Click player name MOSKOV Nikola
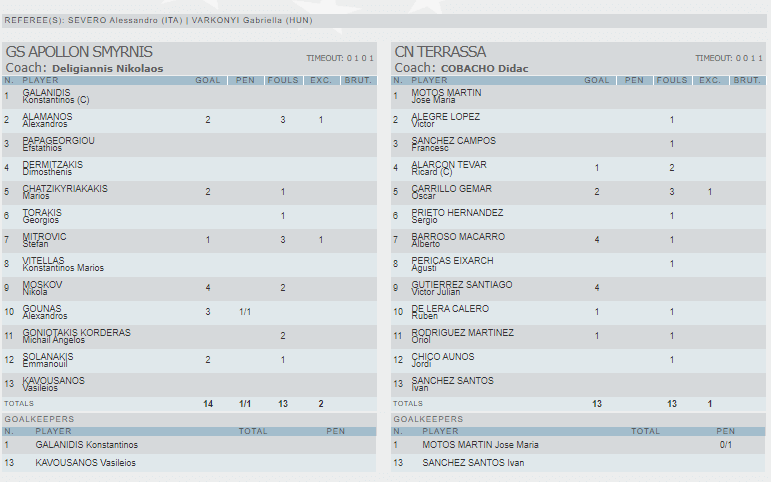 pos(42,288)
